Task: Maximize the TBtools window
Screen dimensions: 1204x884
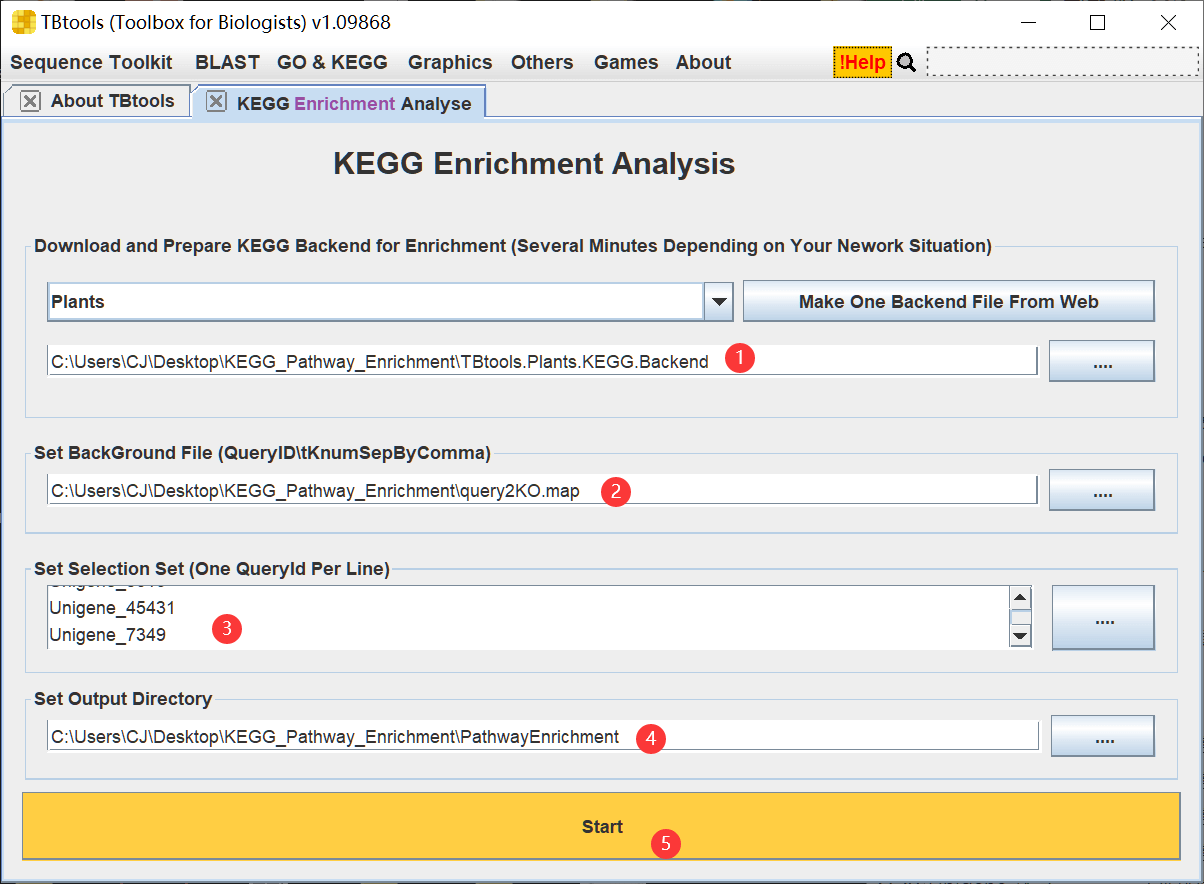Action: coord(1097,23)
